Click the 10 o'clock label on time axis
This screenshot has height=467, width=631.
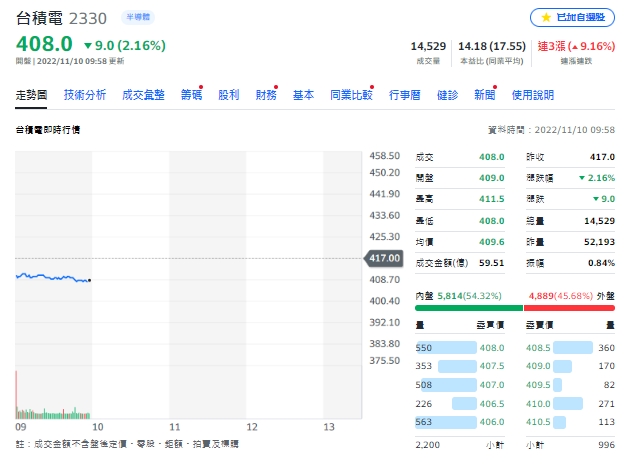pos(98,427)
